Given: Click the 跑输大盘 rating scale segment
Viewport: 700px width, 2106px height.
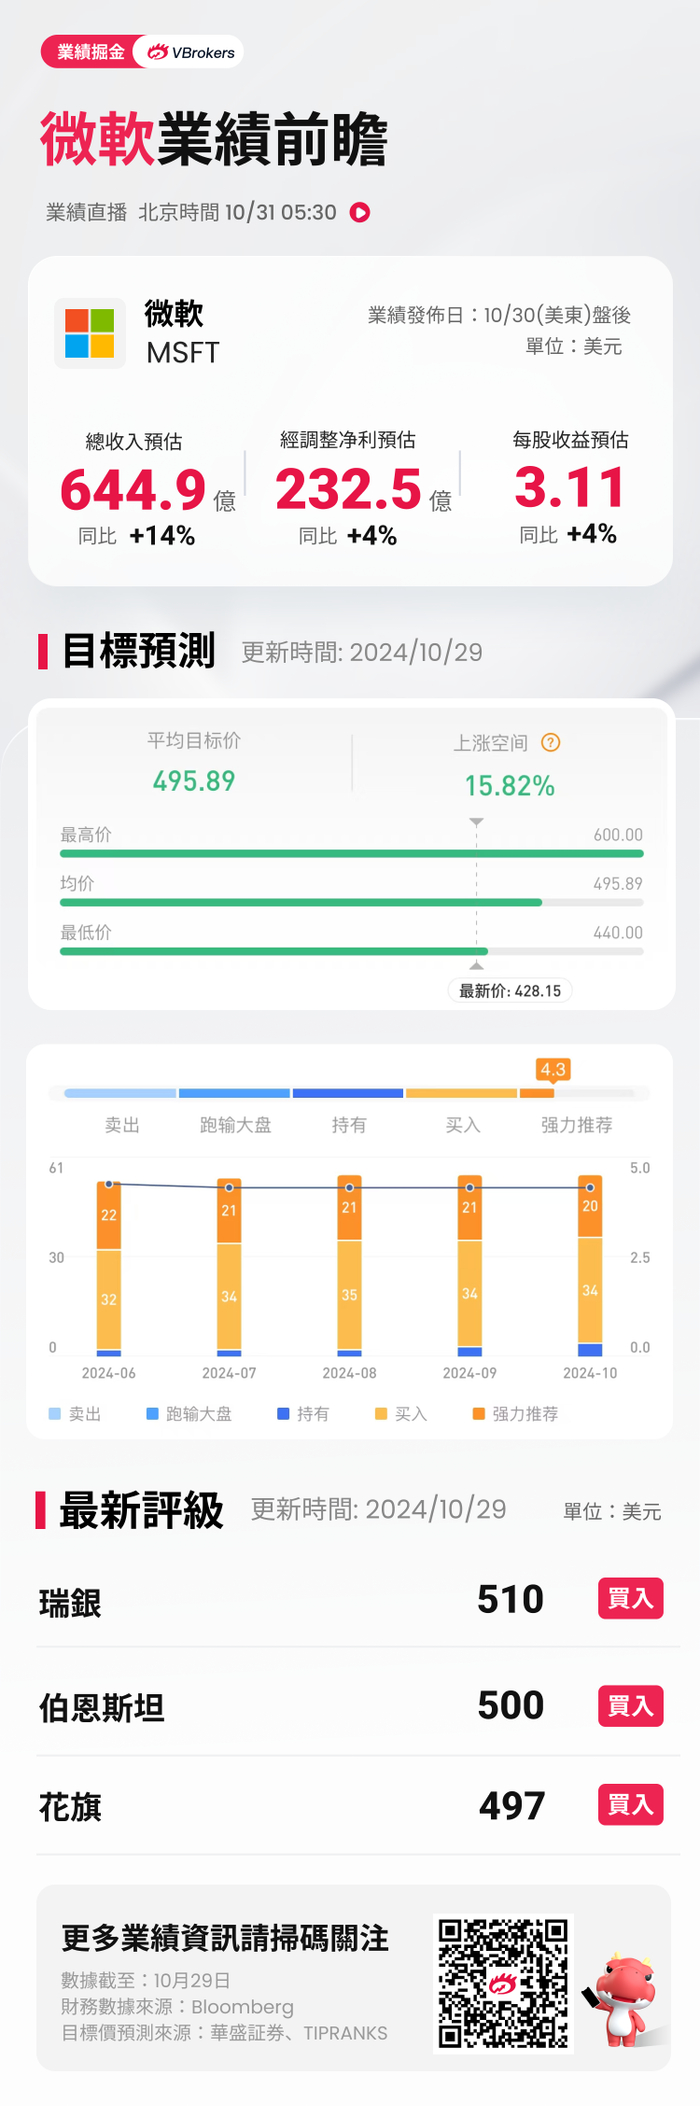Looking at the screenshot, I should (234, 1093).
